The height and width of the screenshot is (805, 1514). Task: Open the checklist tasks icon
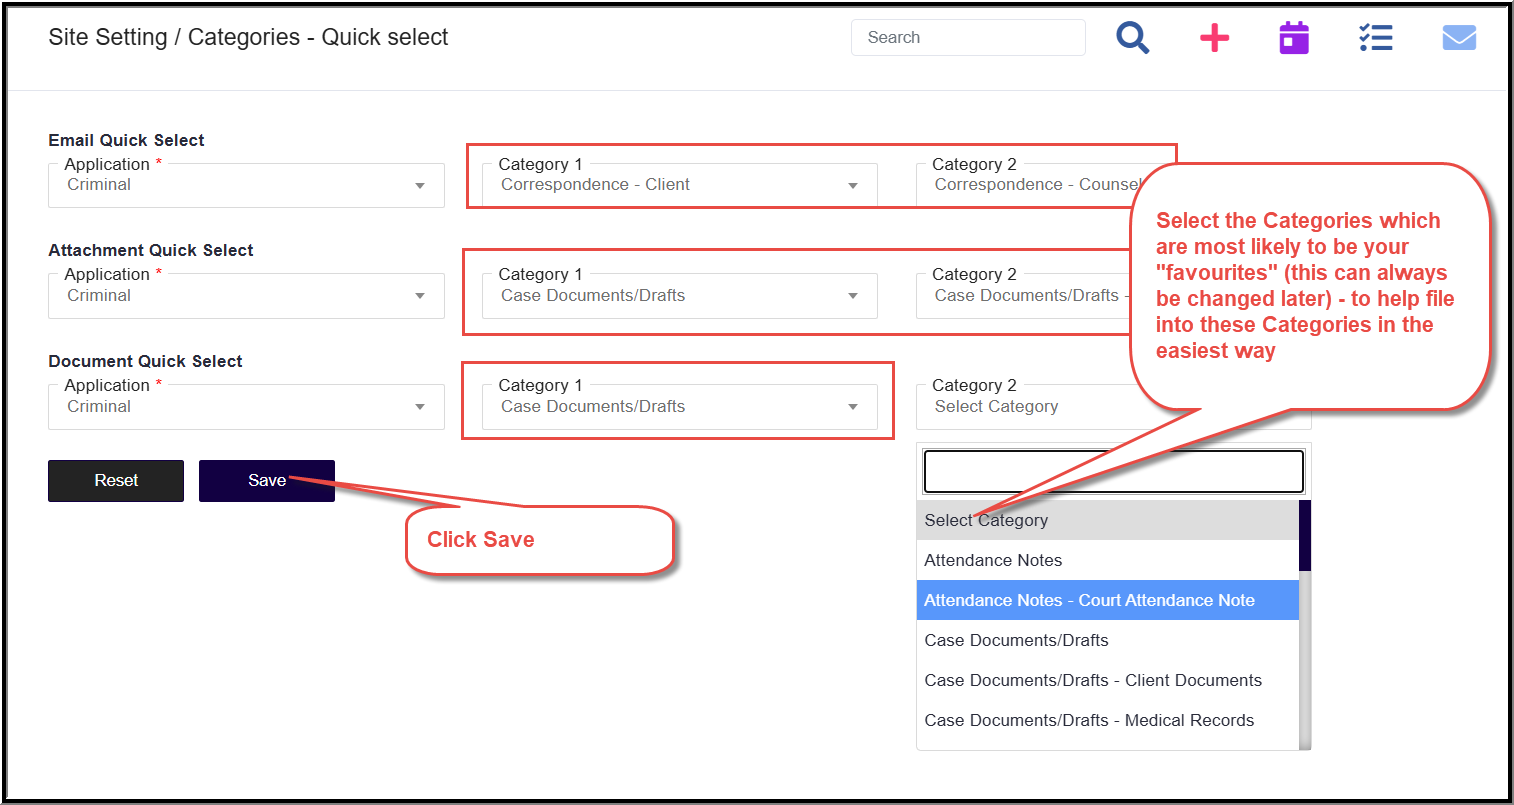(1376, 38)
